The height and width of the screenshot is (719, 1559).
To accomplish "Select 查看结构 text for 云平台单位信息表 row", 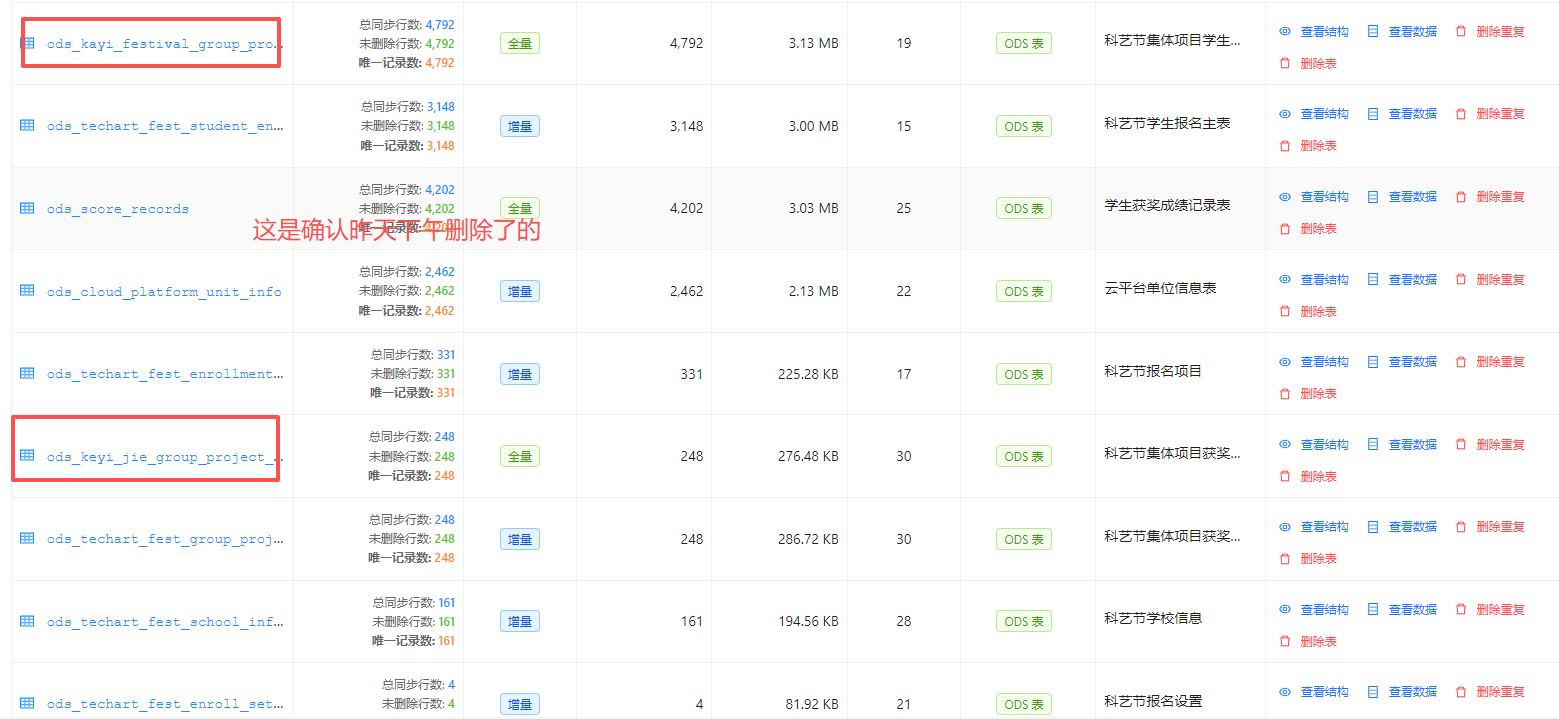I will (x=1324, y=279).
